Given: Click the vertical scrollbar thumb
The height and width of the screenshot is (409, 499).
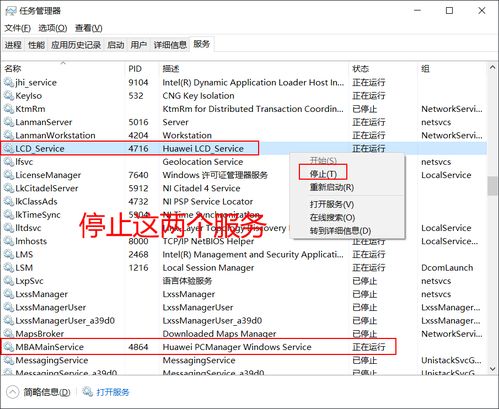Looking at the screenshot, I should [492, 186].
